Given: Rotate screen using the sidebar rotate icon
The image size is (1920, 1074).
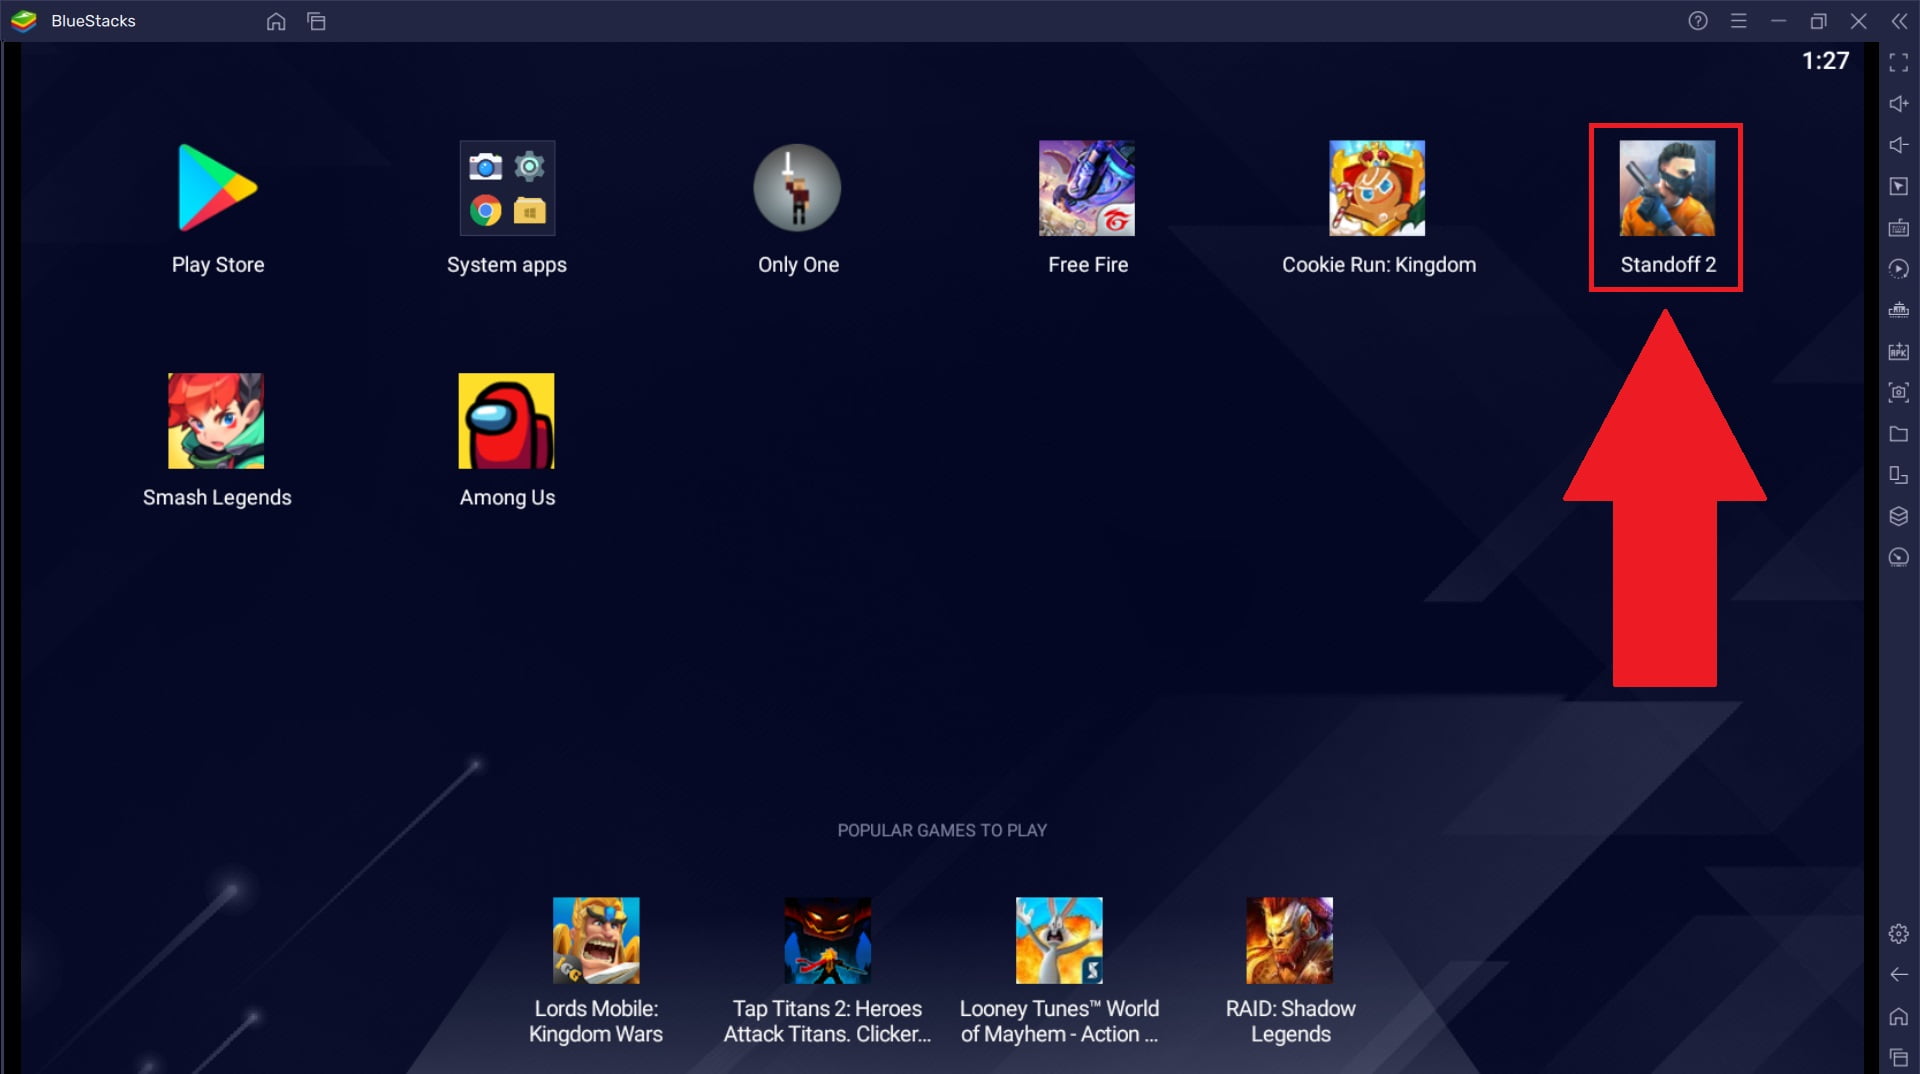Looking at the screenshot, I should click(1898, 475).
